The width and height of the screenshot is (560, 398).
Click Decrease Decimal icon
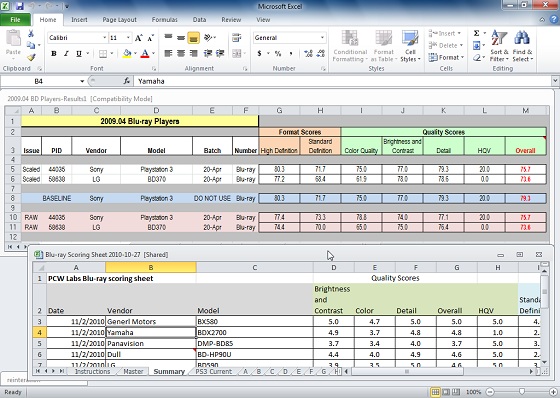320,54
